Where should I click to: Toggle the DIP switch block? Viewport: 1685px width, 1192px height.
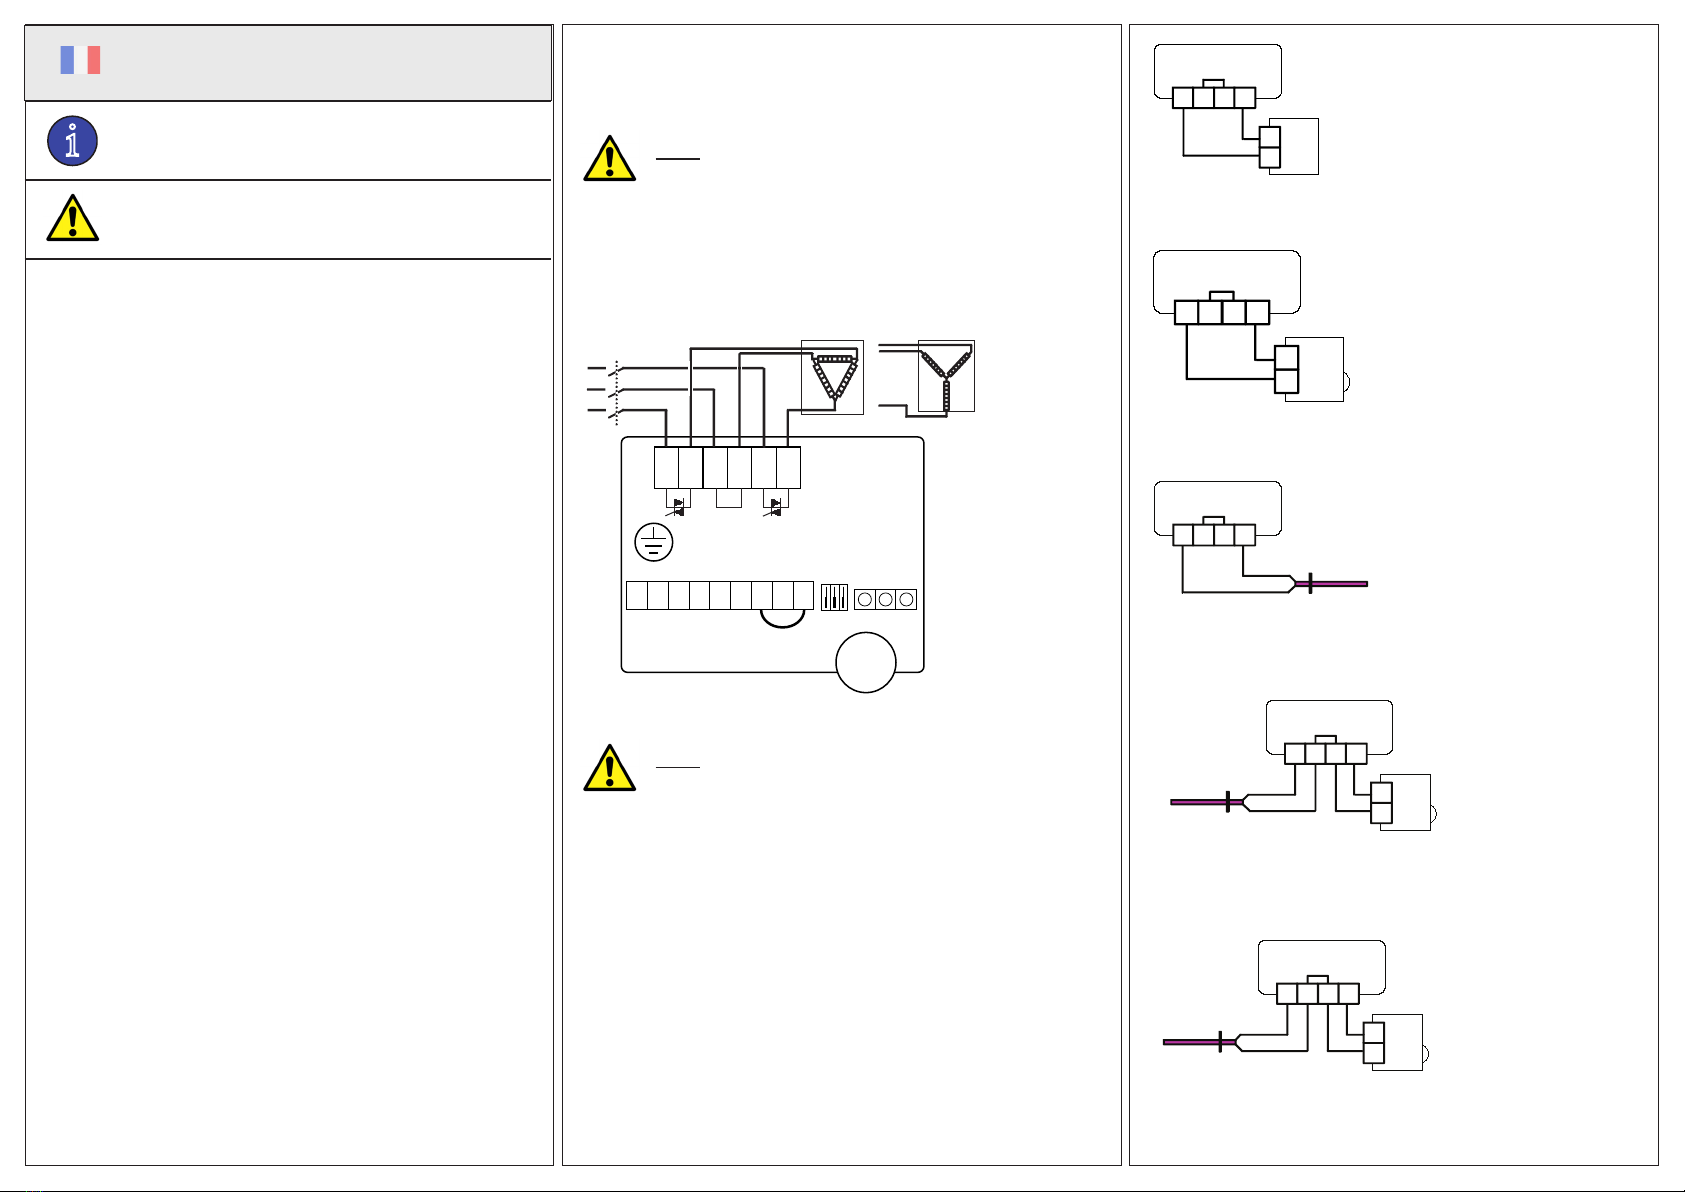[834, 598]
